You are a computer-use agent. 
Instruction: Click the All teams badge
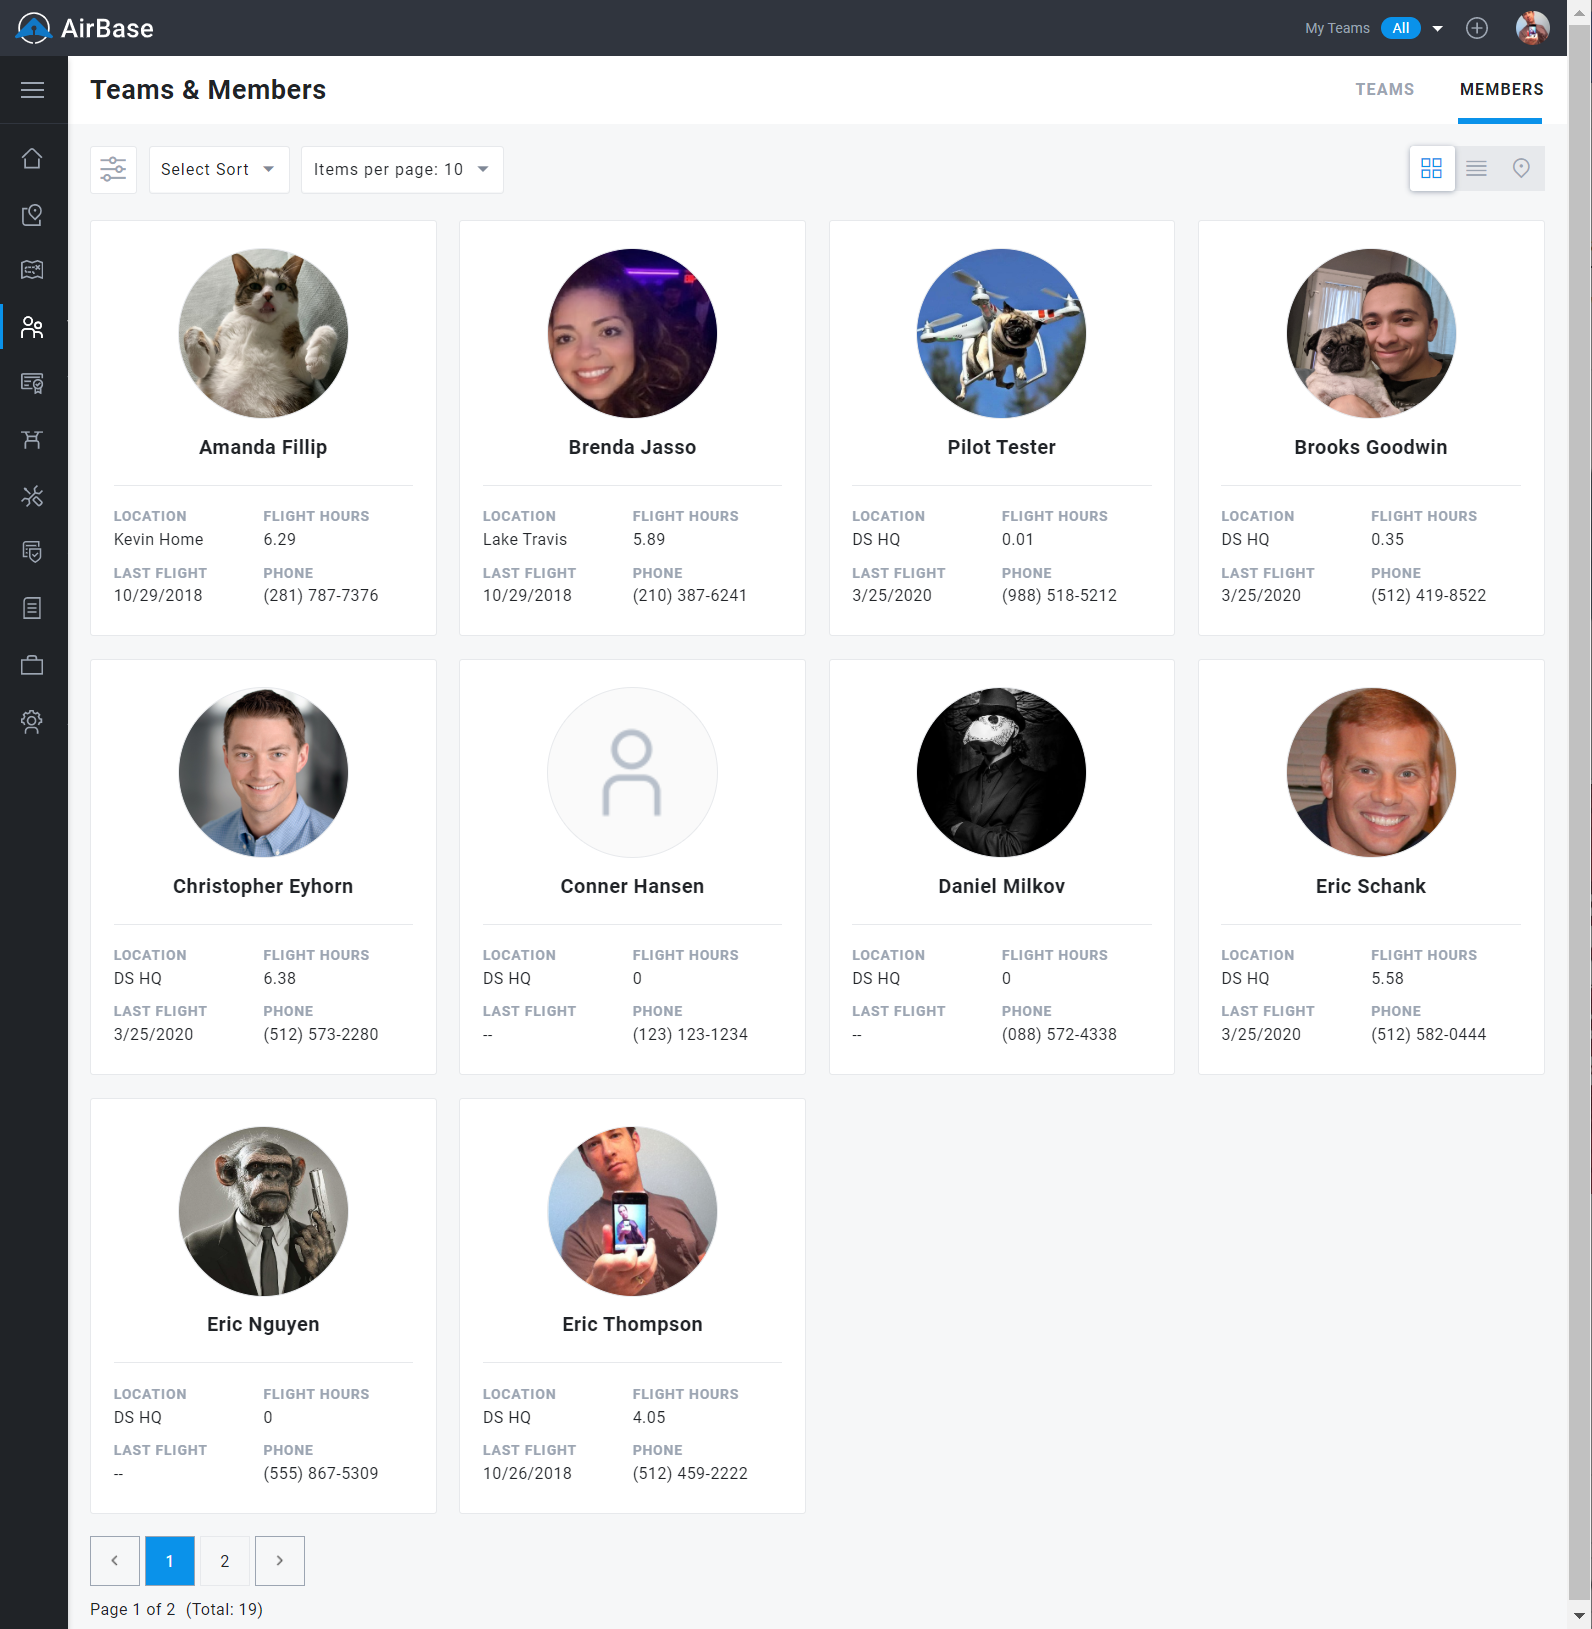pos(1400,28)
